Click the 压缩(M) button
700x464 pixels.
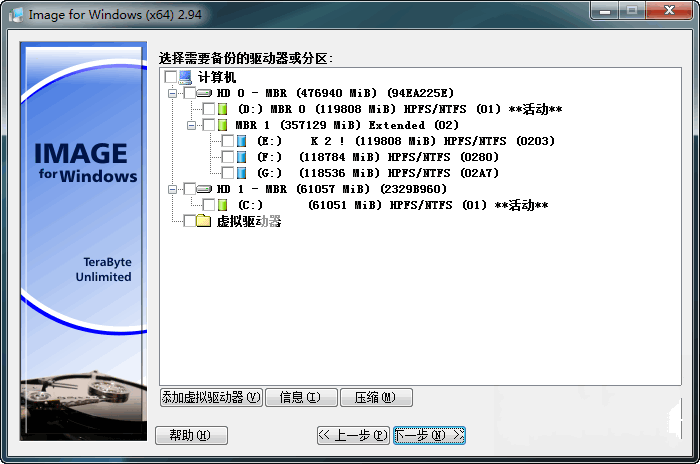click(x=376, y=397)
